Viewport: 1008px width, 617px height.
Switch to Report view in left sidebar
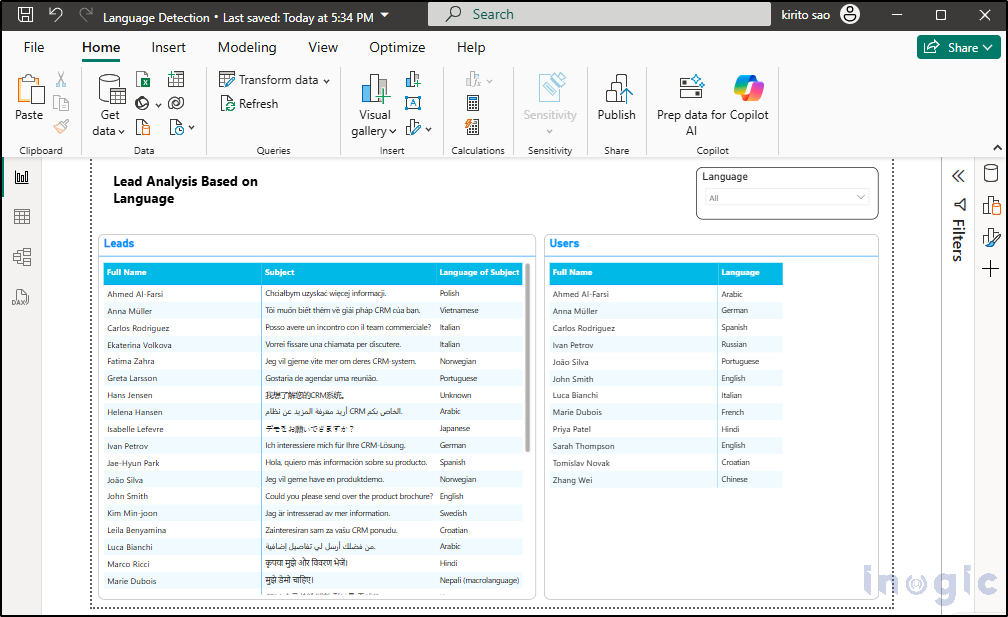[x=22, y=177]
